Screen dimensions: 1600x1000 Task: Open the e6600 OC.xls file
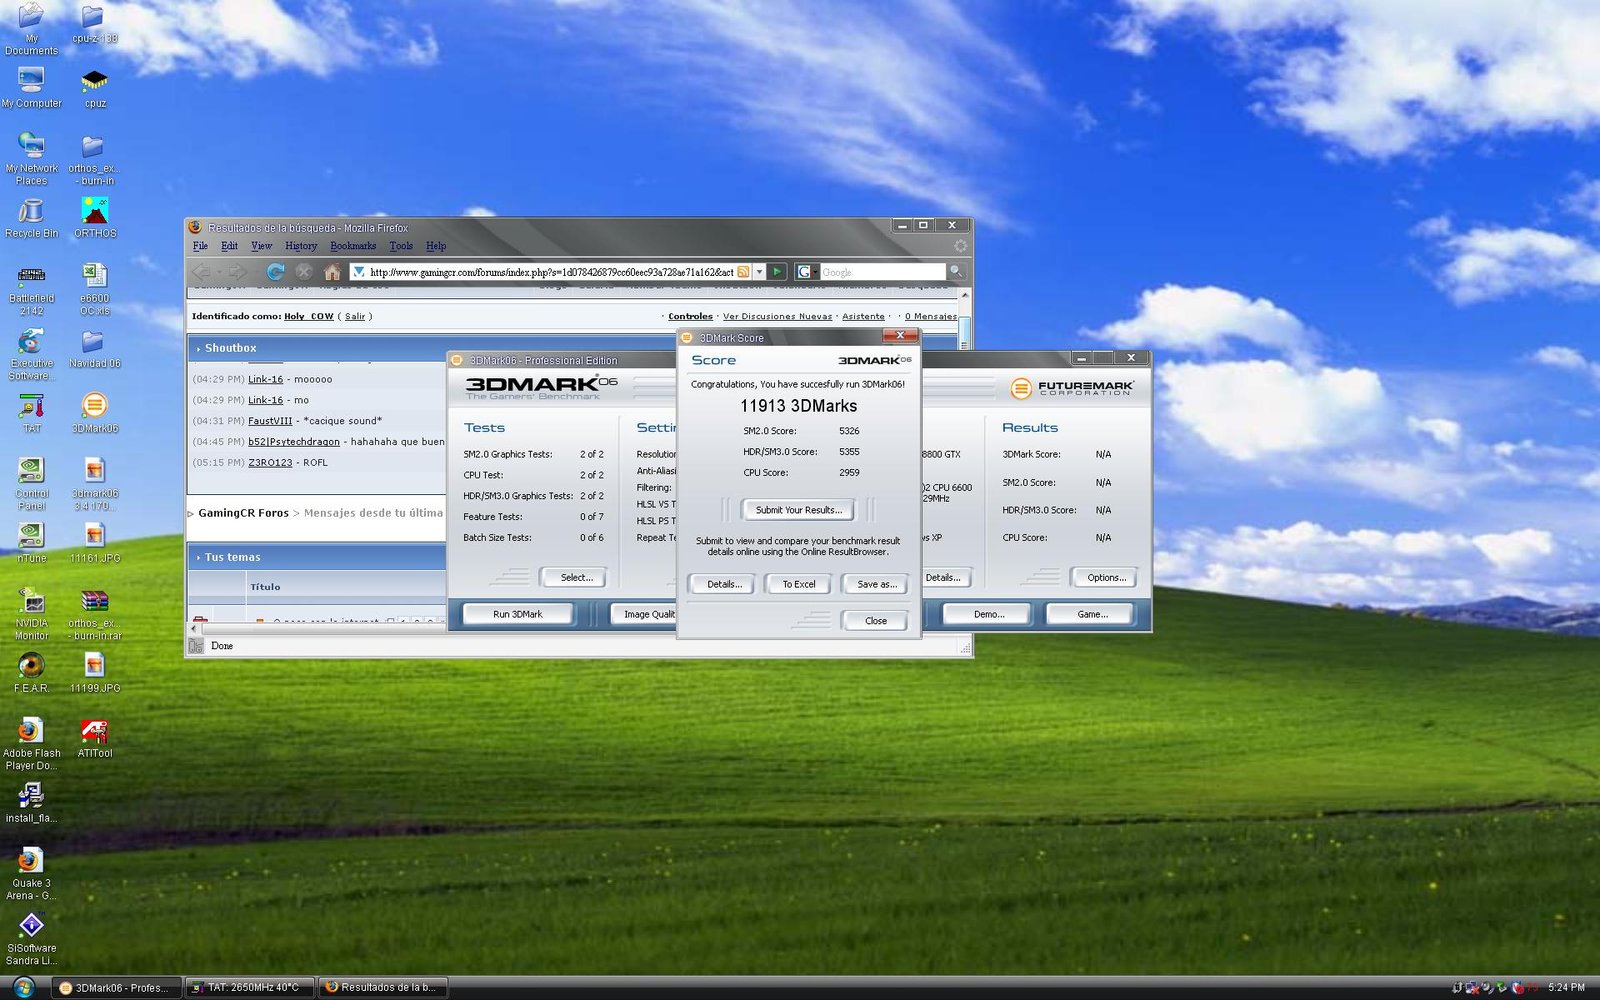pyautogui.click(x=95, y=290)
